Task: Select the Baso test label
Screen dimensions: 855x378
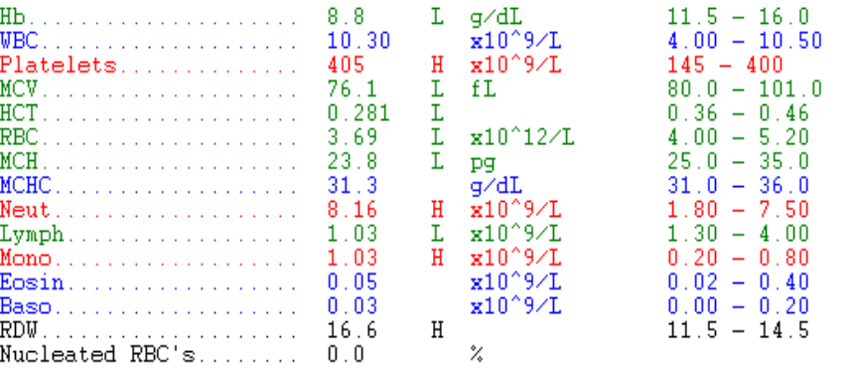Action: point(26,306)
